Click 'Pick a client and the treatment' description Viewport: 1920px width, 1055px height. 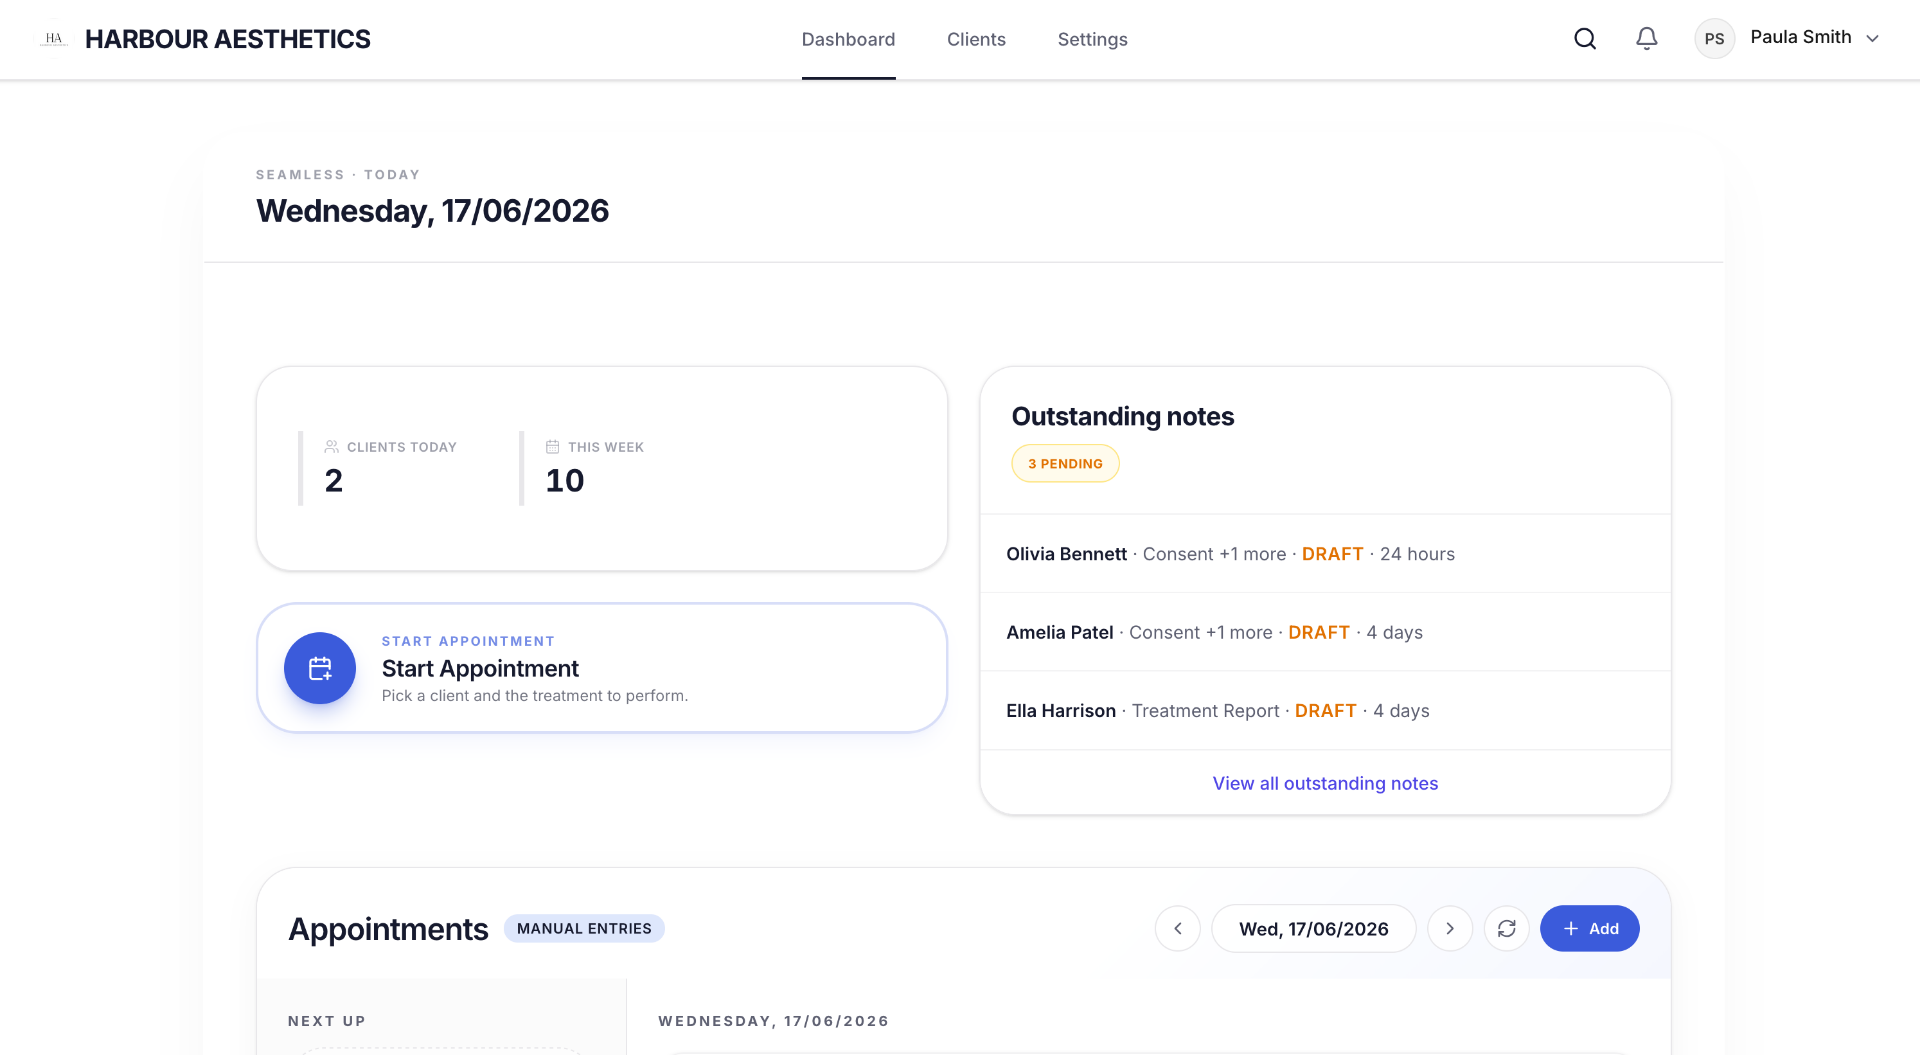click(535, 695)
